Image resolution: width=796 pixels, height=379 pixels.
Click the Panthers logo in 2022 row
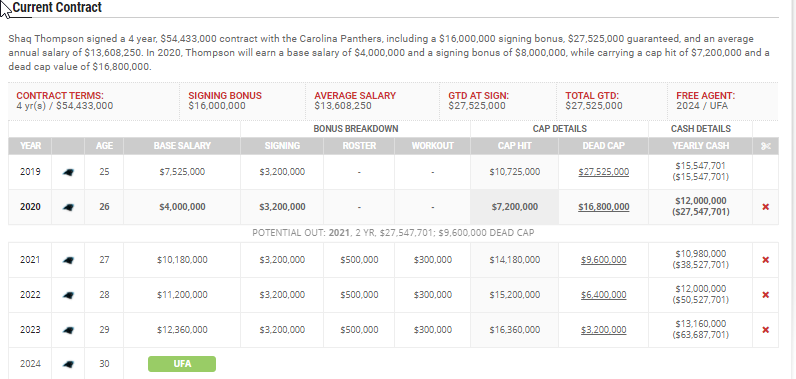[68, 295]
